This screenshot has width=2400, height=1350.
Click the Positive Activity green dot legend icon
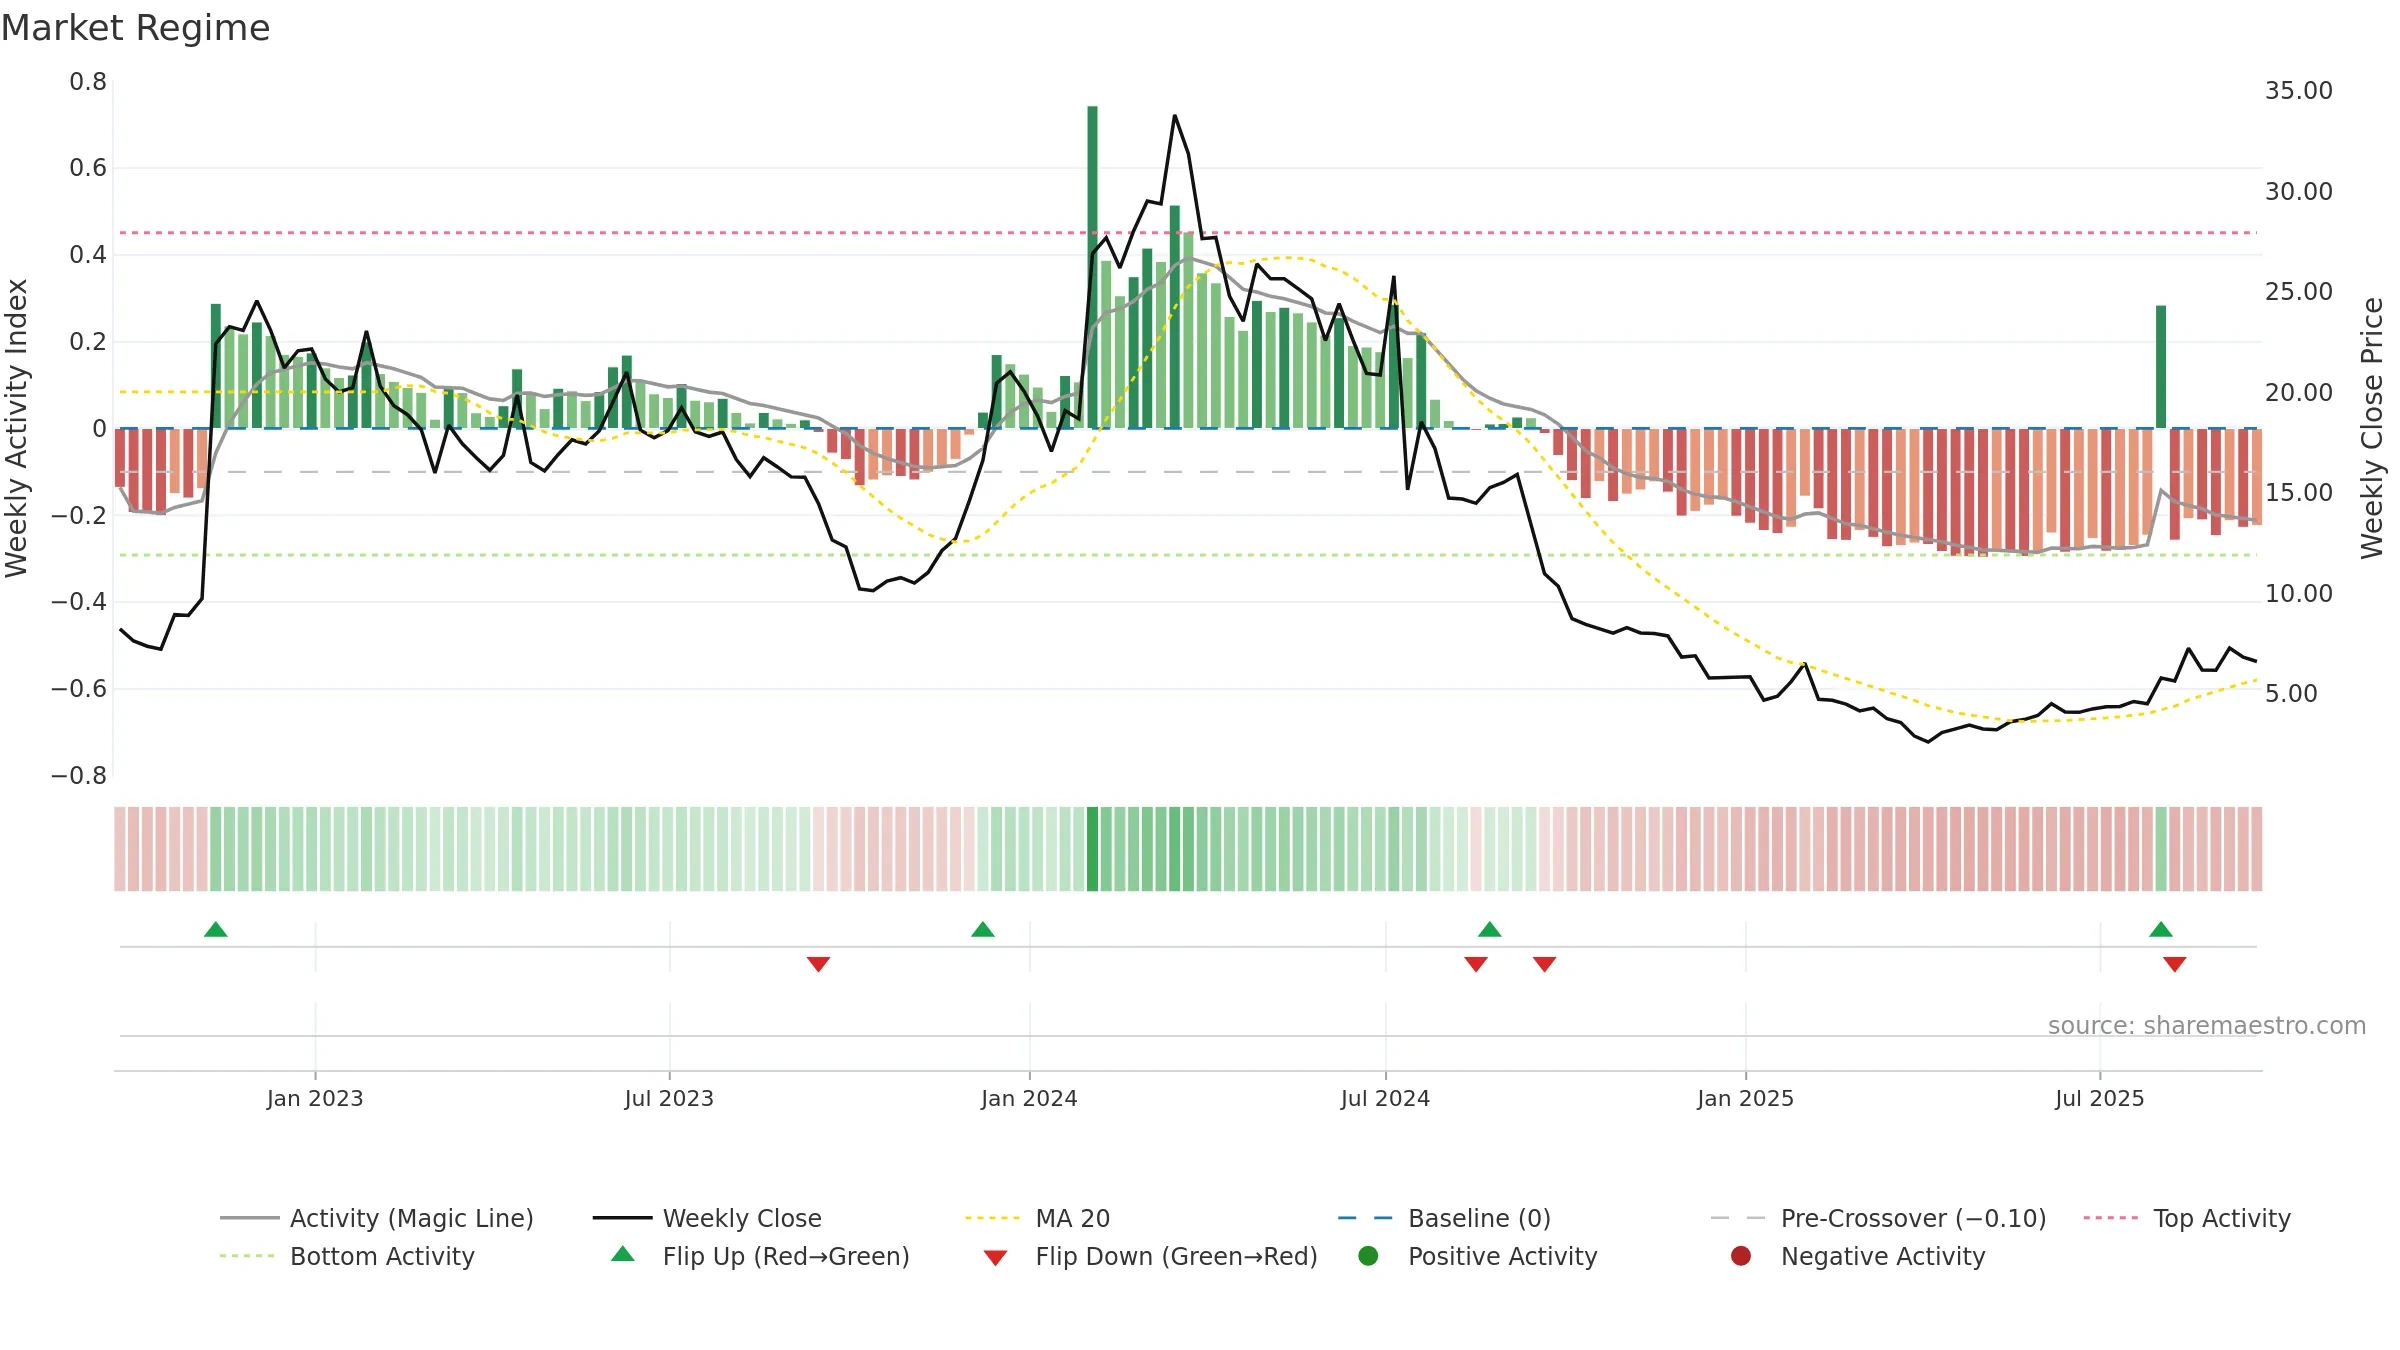coord(1368,1255)
